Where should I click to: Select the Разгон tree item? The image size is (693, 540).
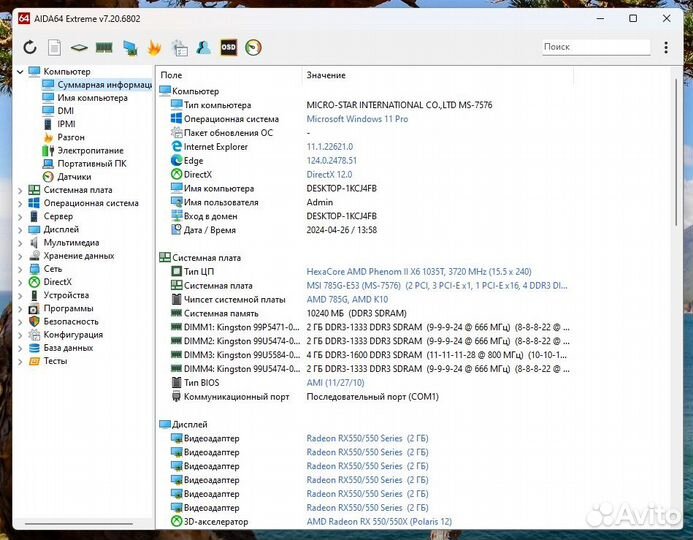[64, 137]
